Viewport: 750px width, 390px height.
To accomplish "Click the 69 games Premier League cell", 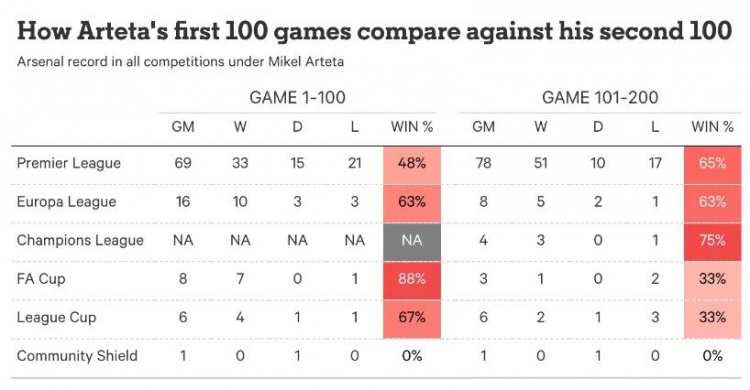I will click(x=183, y=164).
